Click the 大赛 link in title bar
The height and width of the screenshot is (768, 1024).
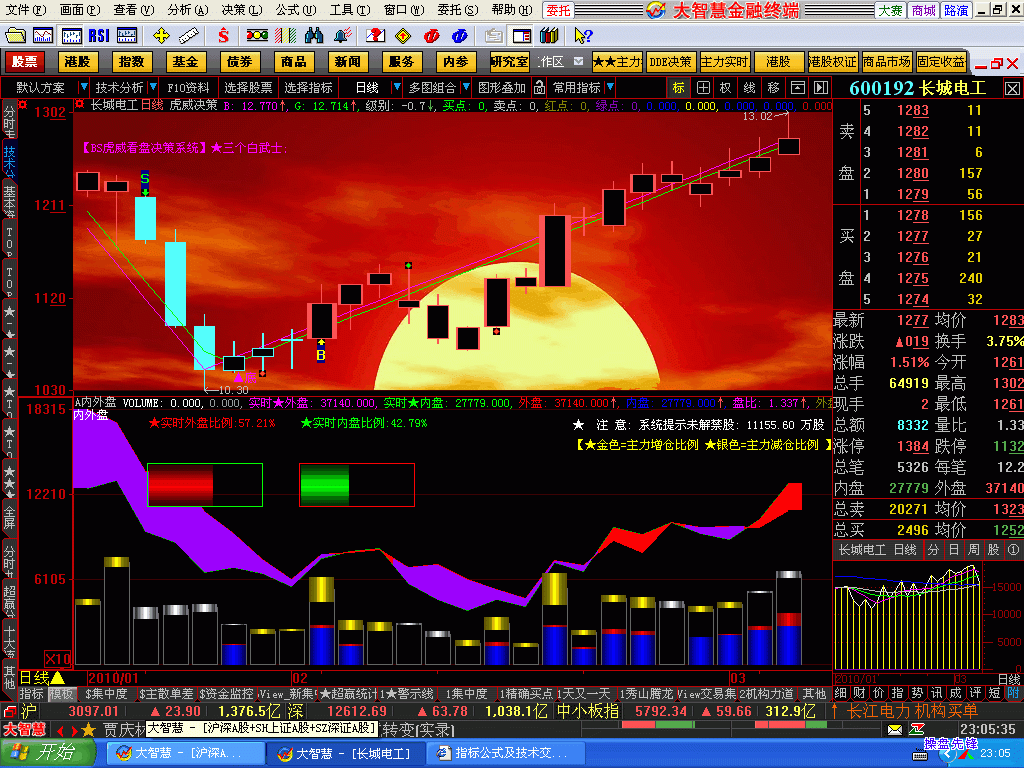click(x=890, y=10)
